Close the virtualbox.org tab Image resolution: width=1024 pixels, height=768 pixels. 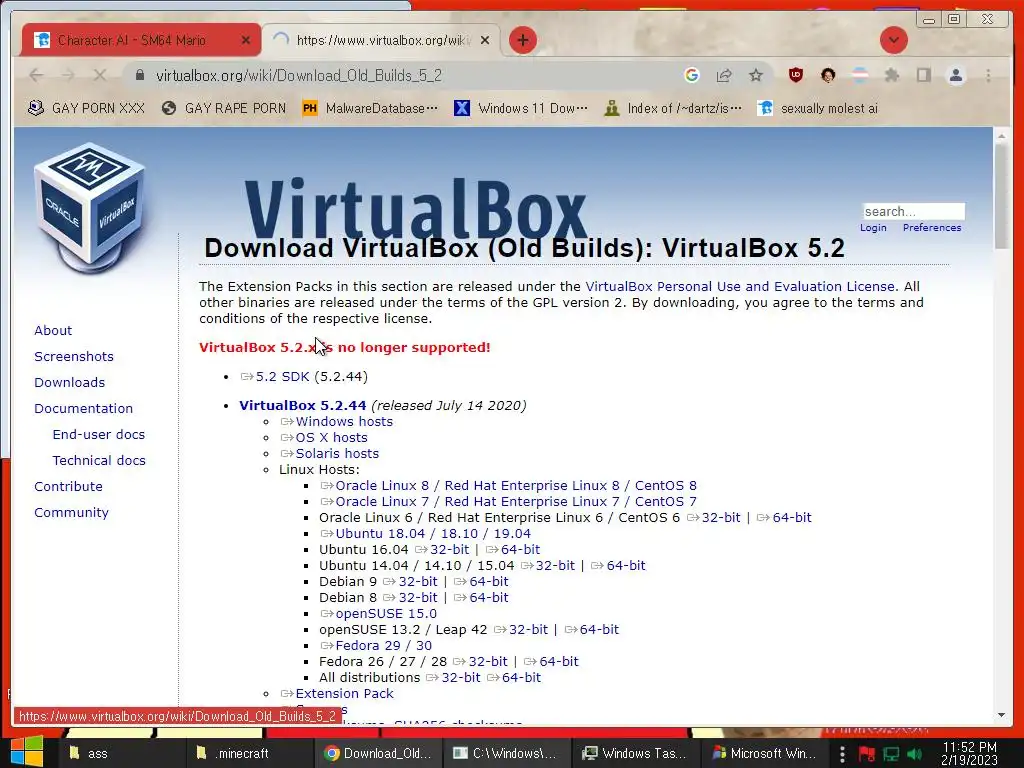click(485, 40)
